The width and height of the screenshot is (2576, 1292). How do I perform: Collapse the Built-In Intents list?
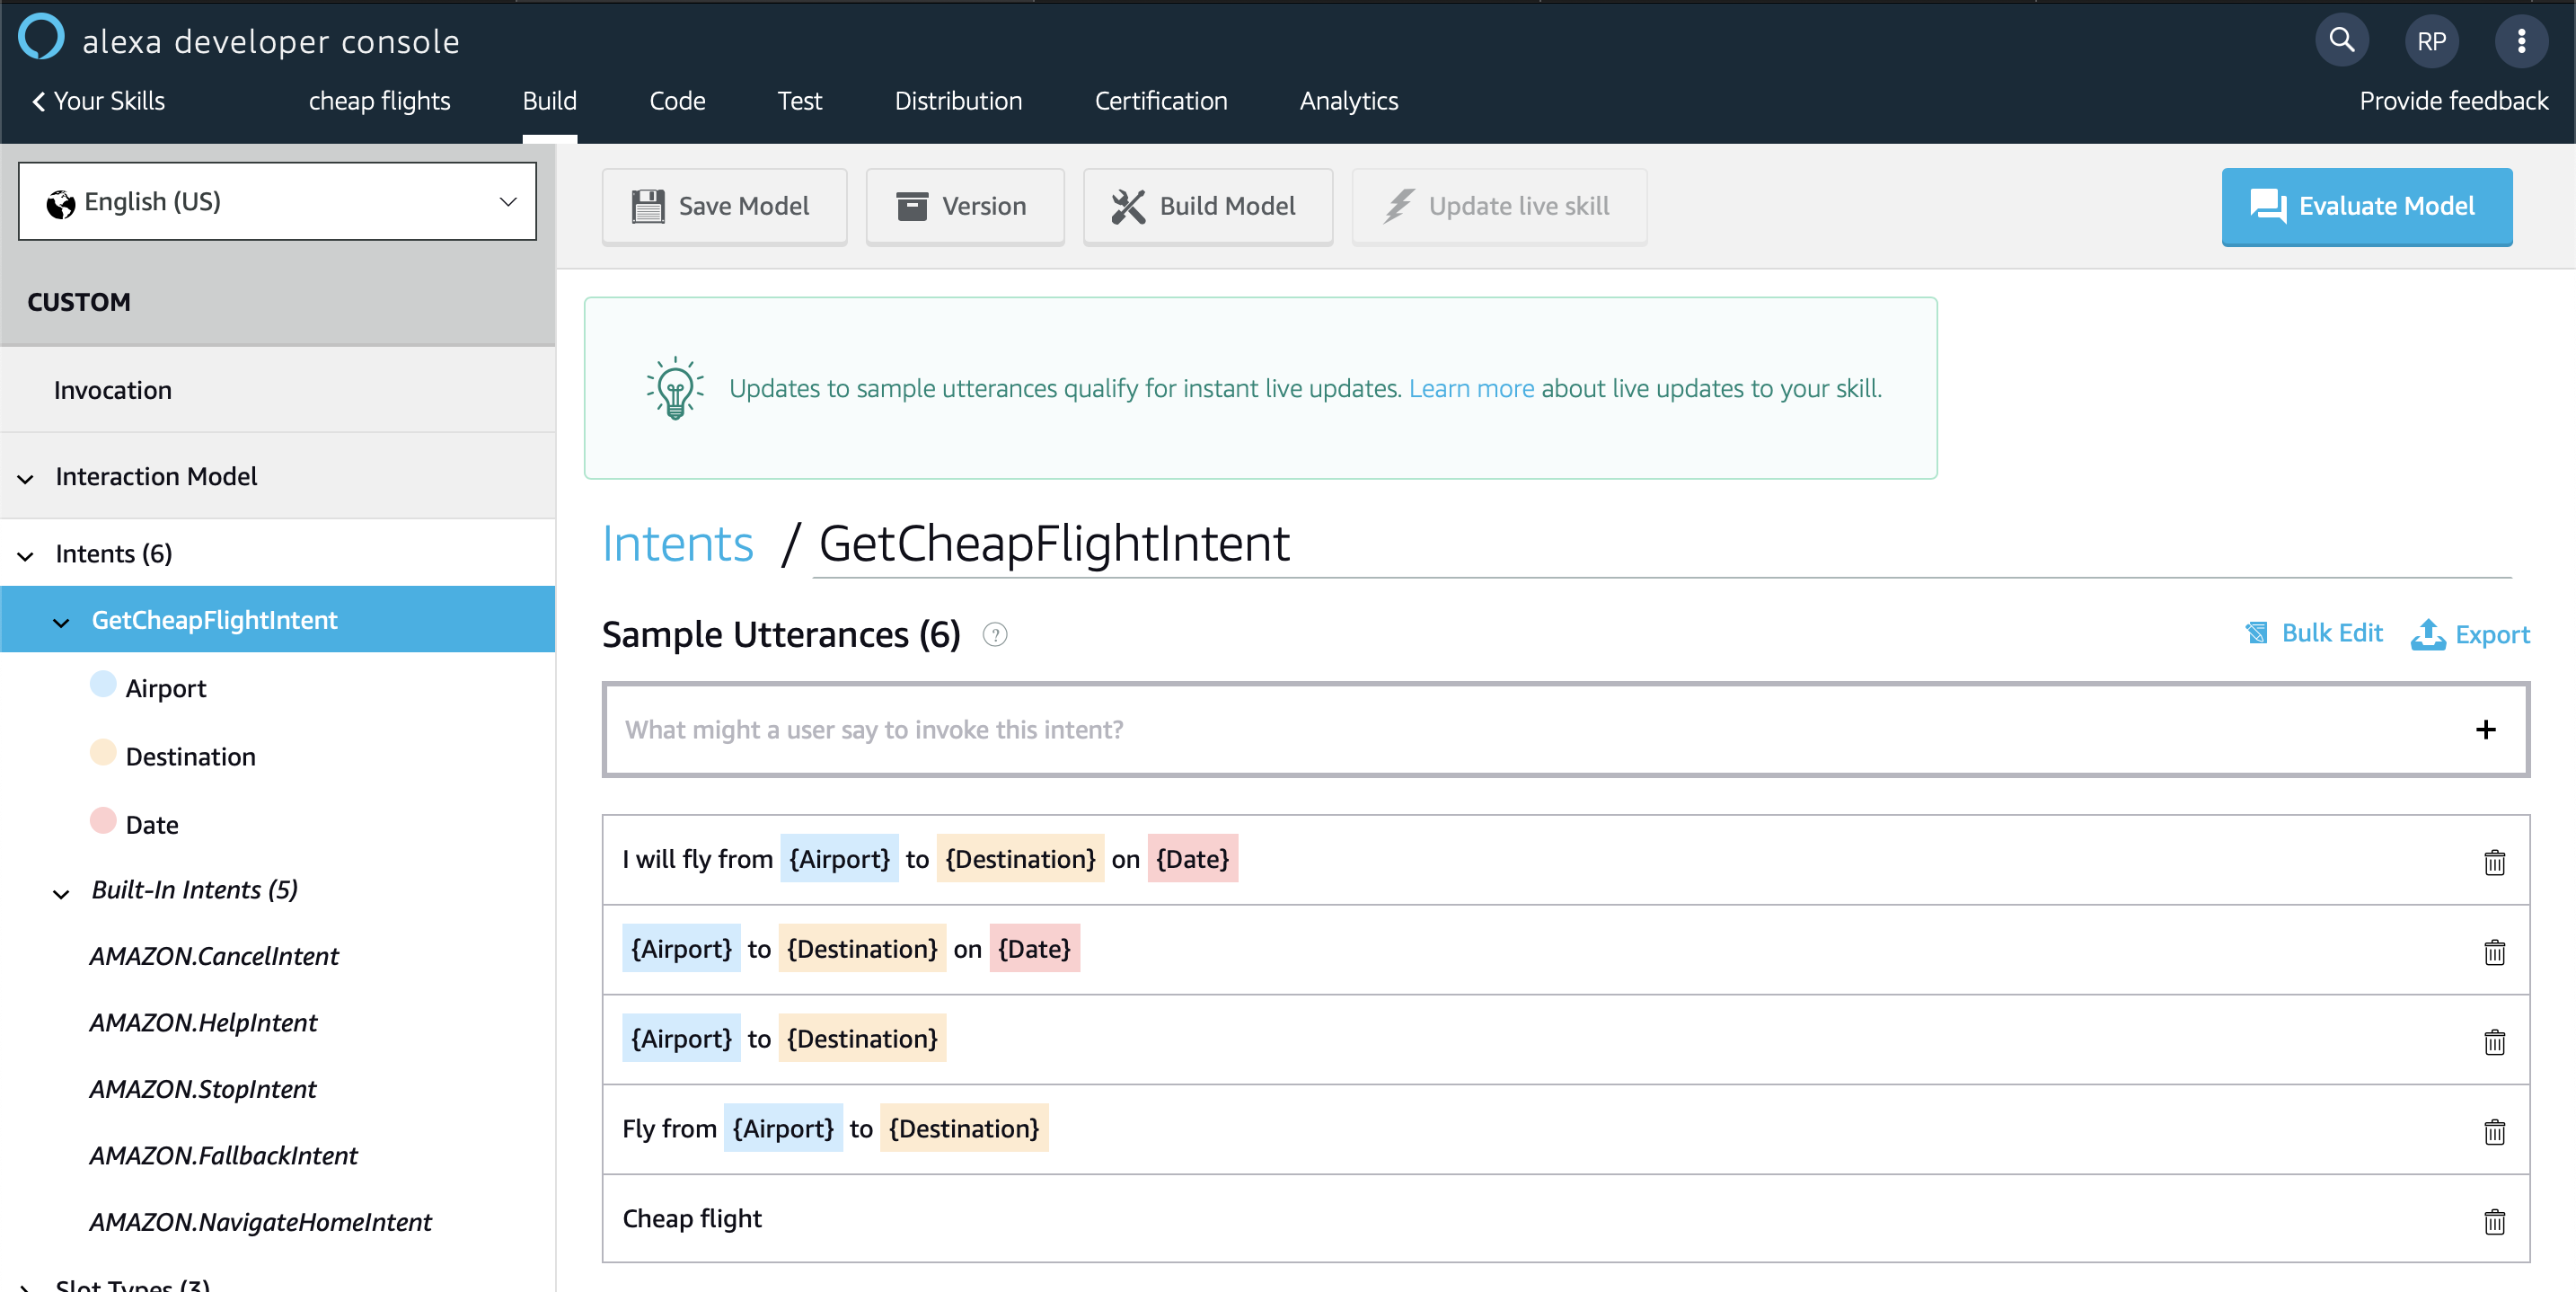(x=61, y=892)
